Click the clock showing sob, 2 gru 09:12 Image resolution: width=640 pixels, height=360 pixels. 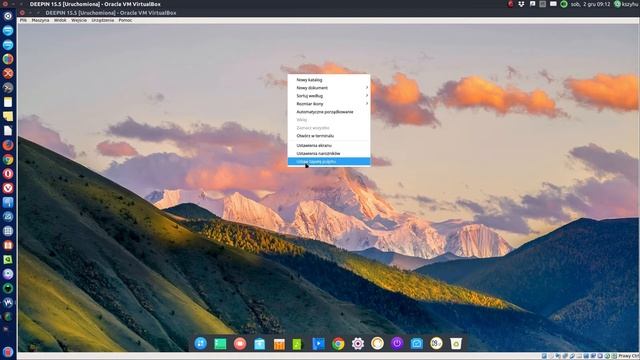pyautogui.click(x=591, y=4)
